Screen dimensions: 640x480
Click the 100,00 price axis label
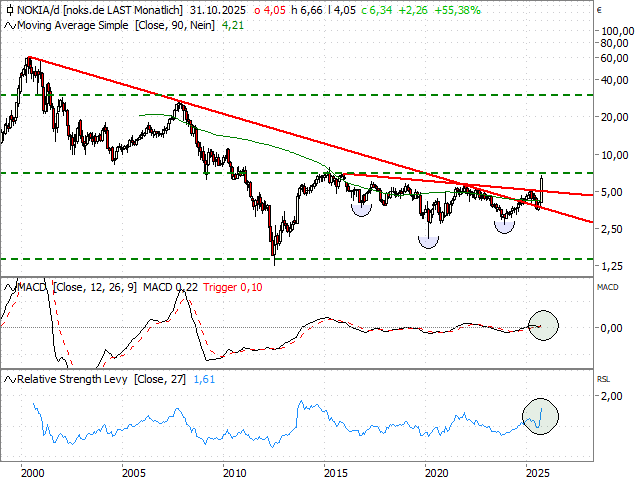618,31
